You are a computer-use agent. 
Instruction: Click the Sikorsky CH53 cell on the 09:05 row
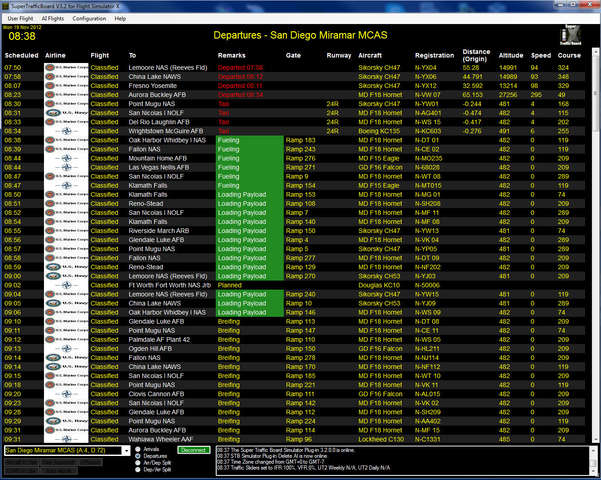[379, 303]
